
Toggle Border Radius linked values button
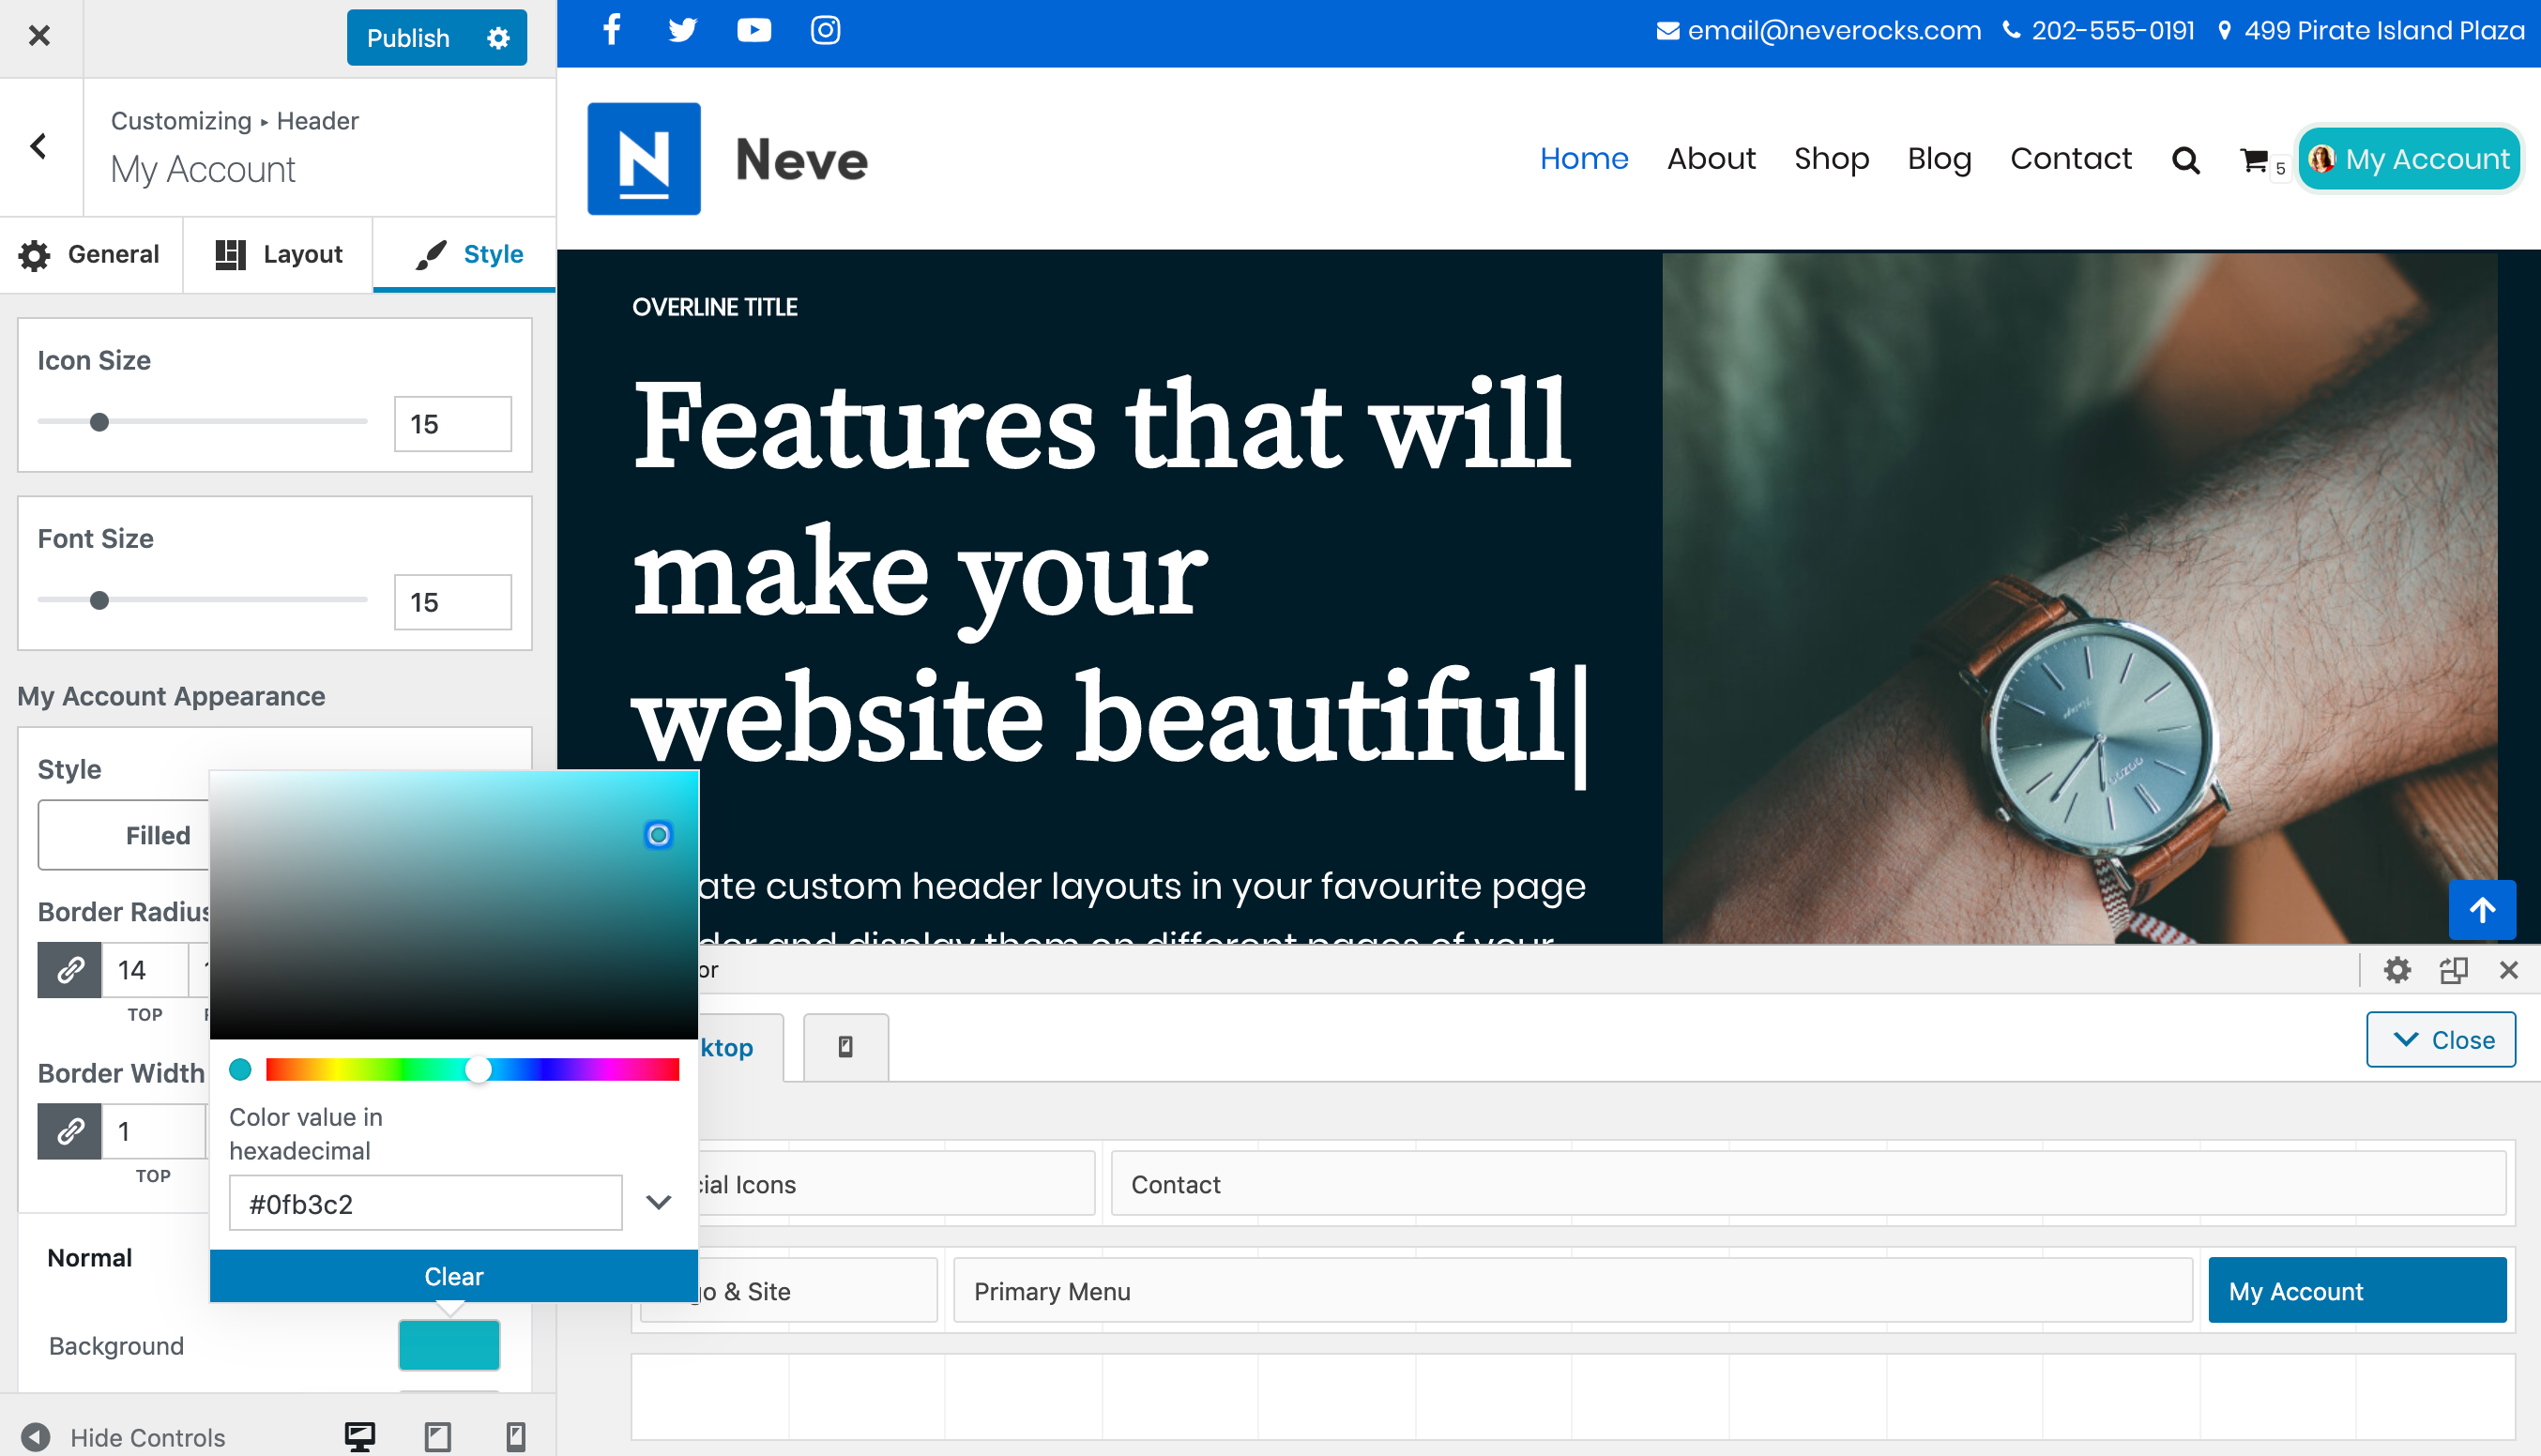pyautogui.click(x=69, y=970)
